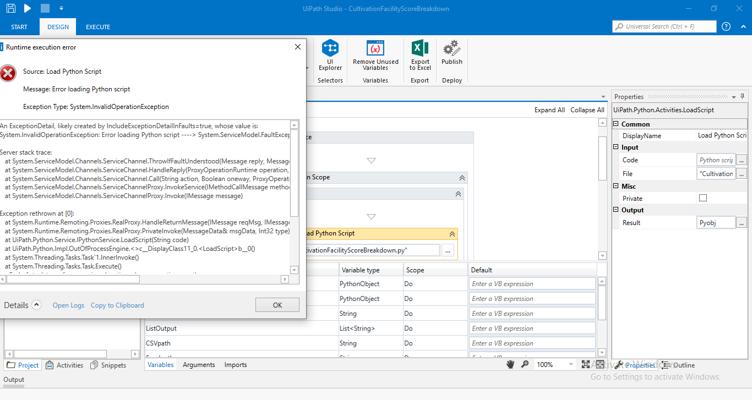Collapse the Load Python Script activity
Viewport: 752px width, 400px height.
[452, 234]
